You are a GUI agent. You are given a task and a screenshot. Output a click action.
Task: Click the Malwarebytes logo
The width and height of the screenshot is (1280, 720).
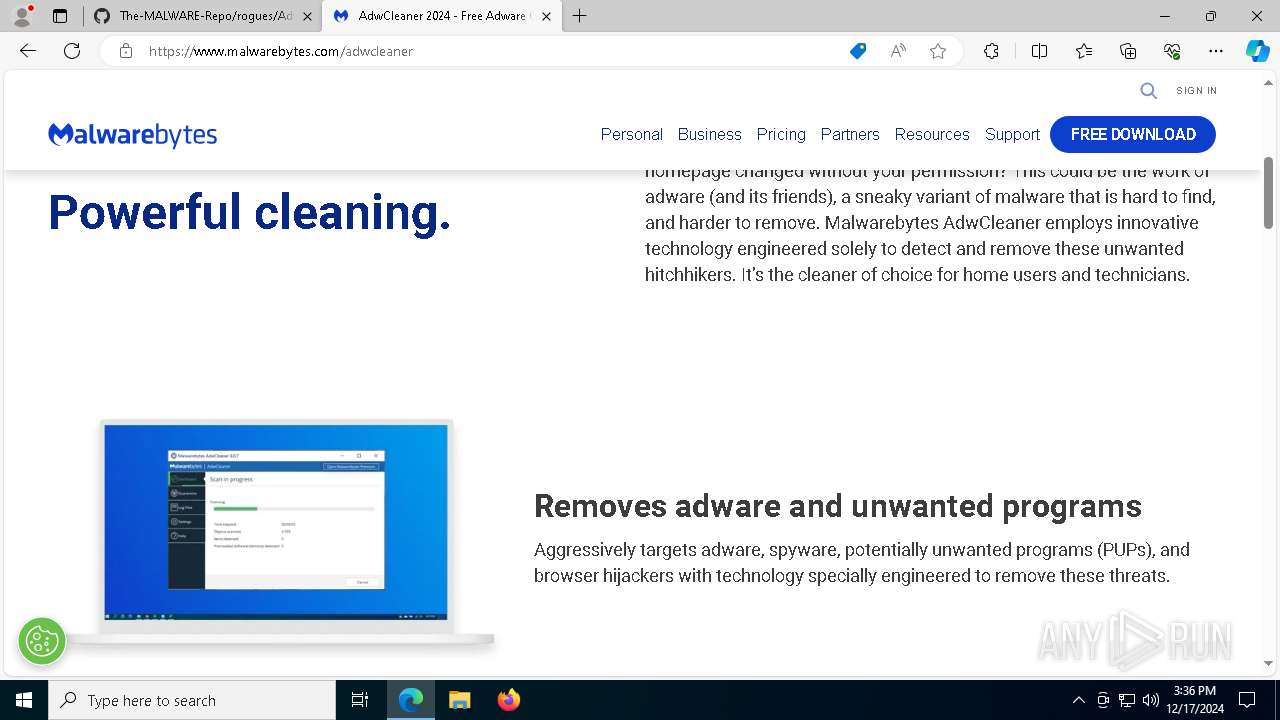(x=133, y=135)
